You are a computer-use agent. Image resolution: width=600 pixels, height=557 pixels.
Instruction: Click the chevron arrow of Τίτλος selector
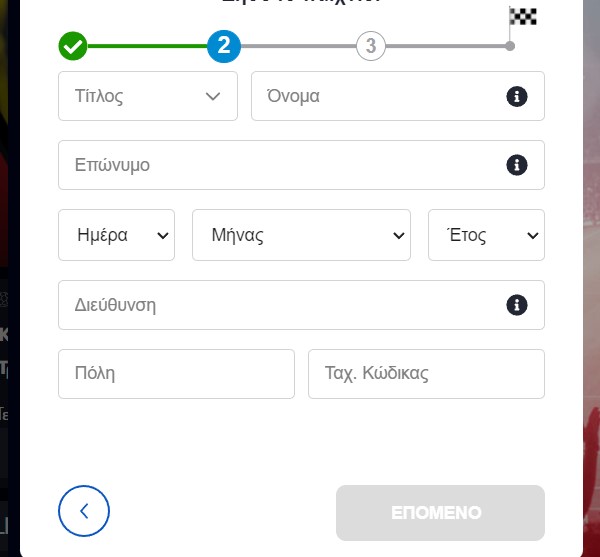click(213, 96)
